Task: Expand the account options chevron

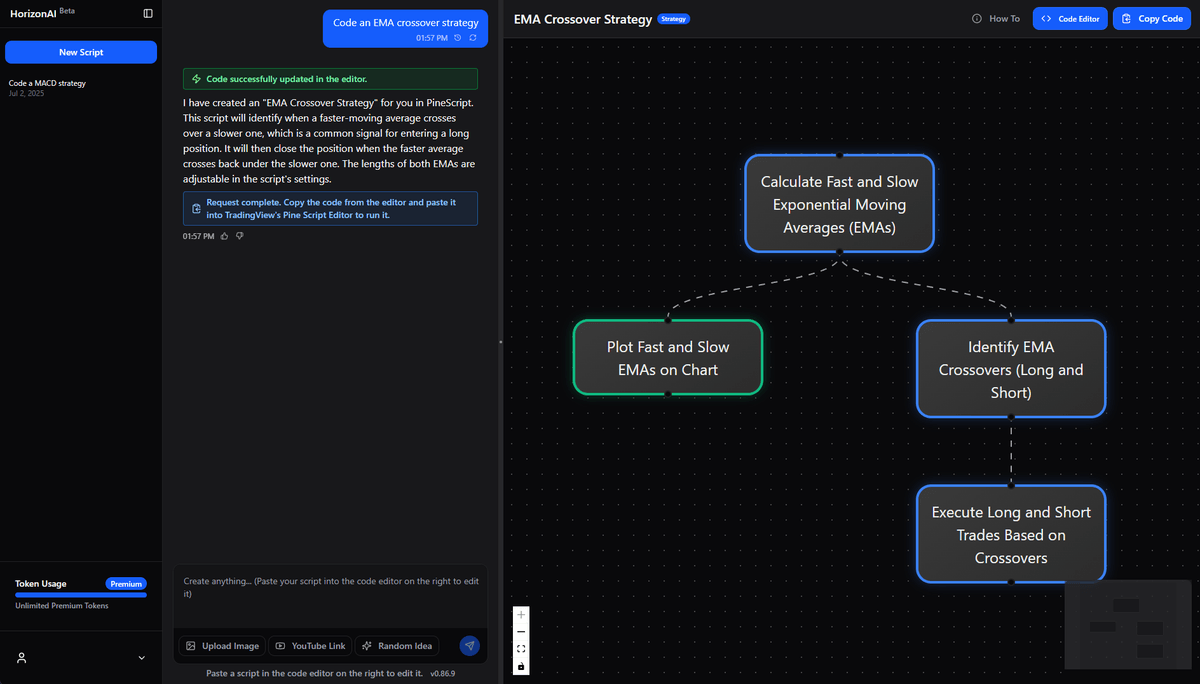Action: pos(141,658)
